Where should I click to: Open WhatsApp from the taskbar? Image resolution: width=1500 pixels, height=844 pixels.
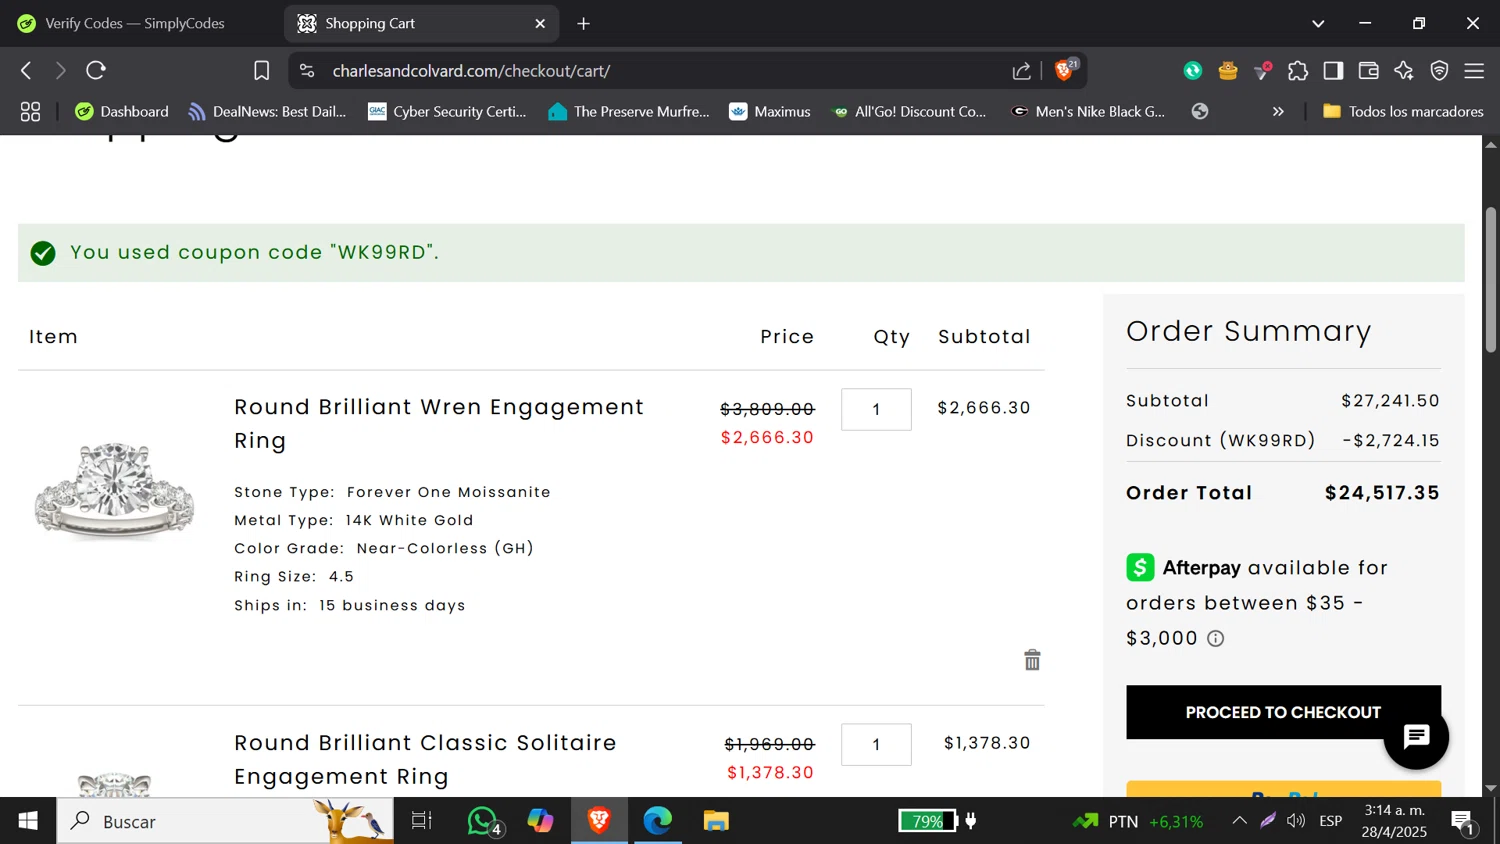483,821
